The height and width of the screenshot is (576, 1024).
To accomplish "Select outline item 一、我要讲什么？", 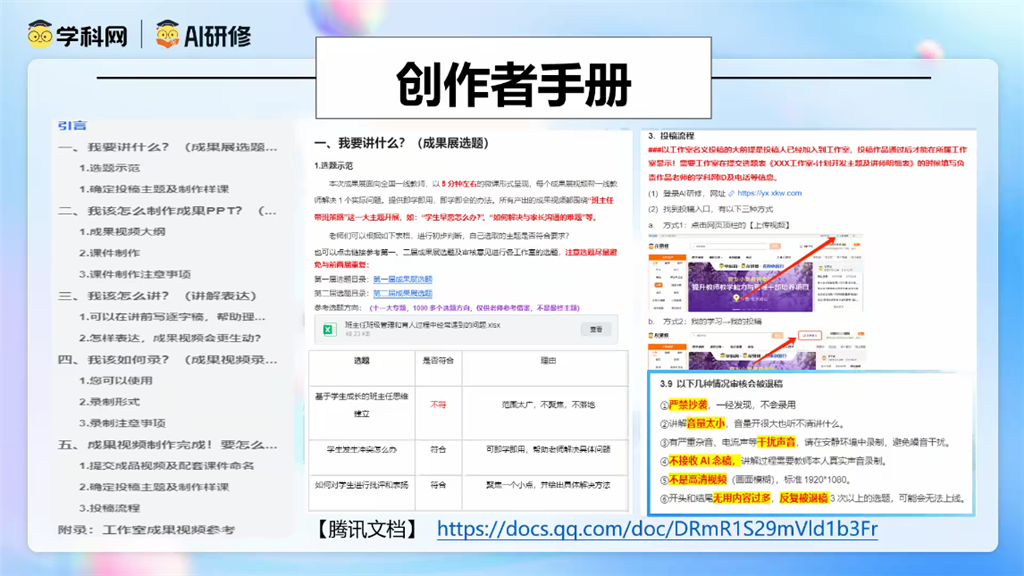I will (x=167, y=147).
